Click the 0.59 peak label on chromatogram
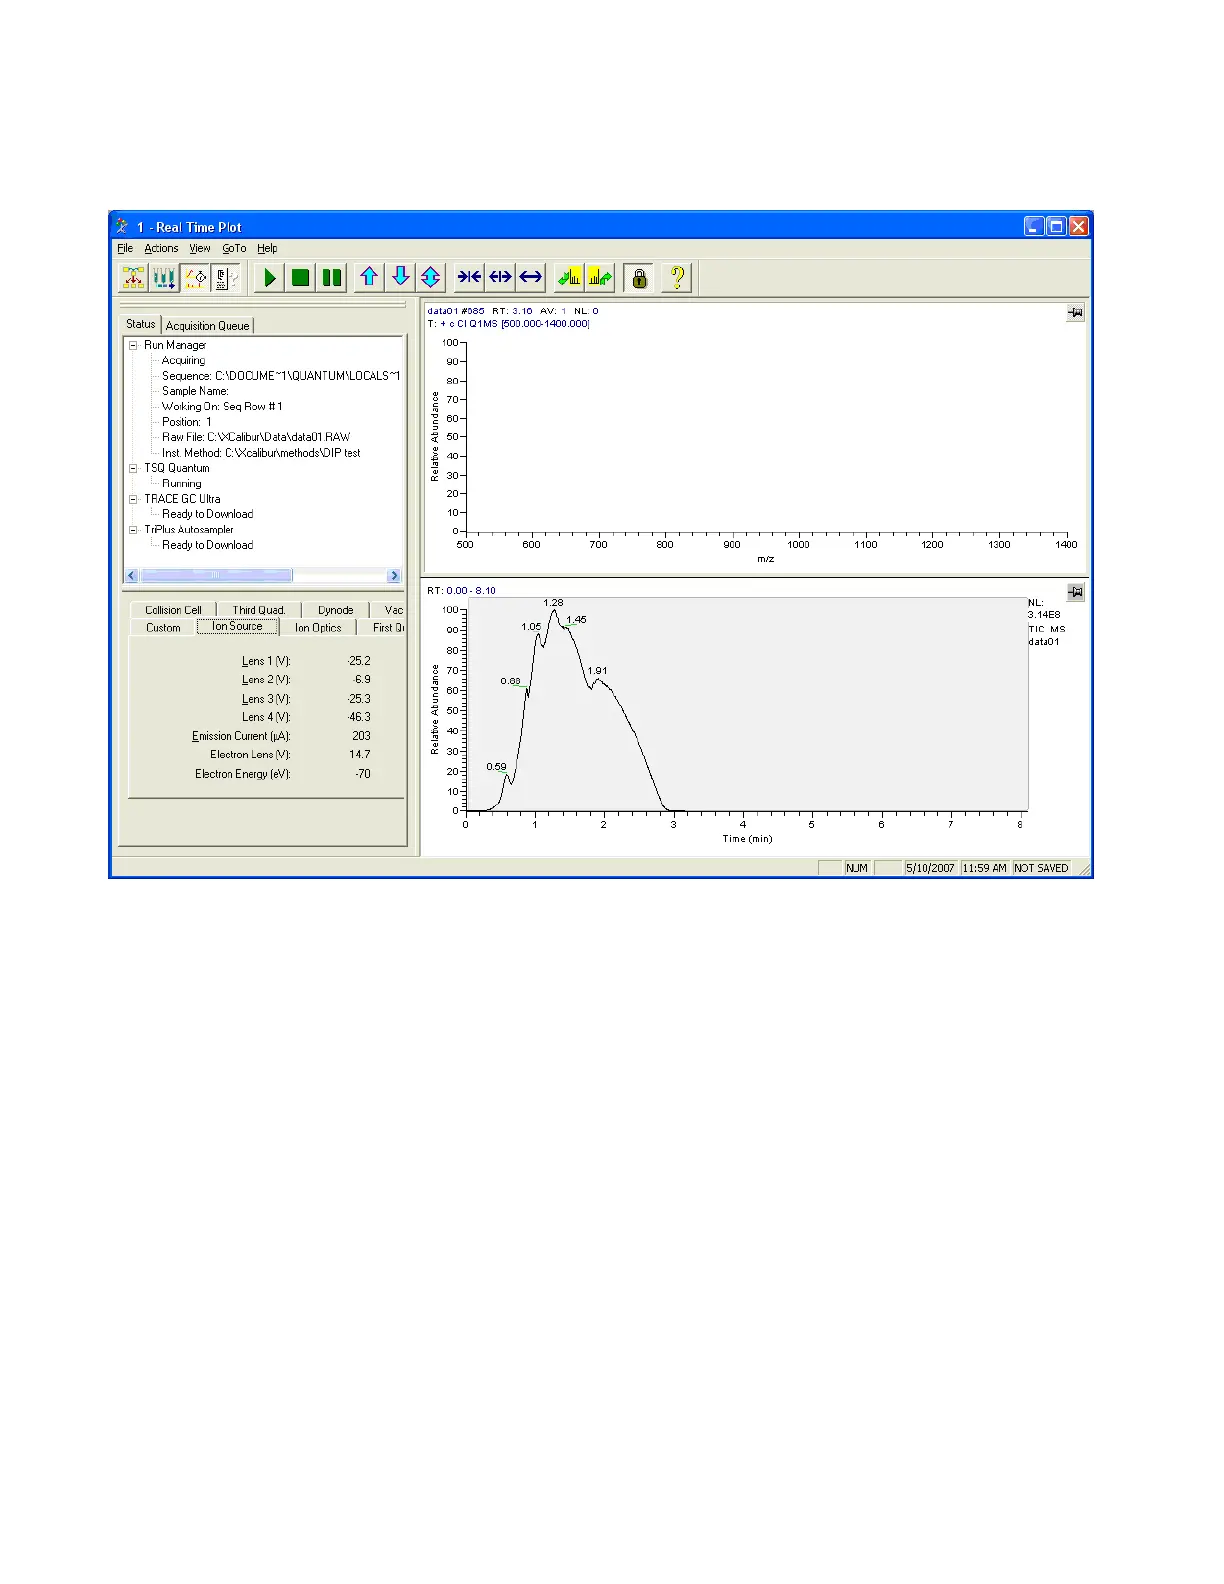 [x=496, y=767]
